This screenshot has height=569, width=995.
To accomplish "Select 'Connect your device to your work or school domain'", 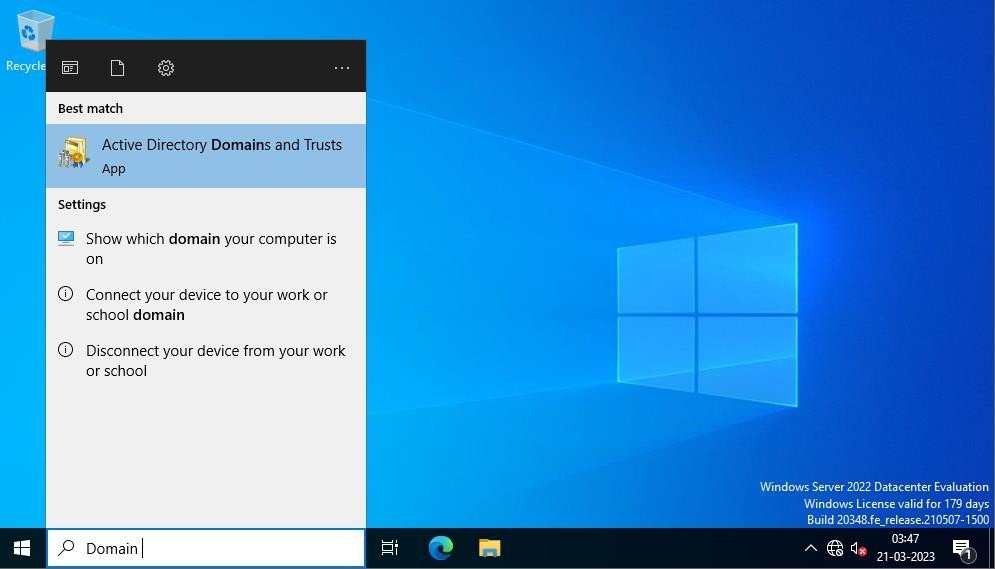I will pos(206,304).
